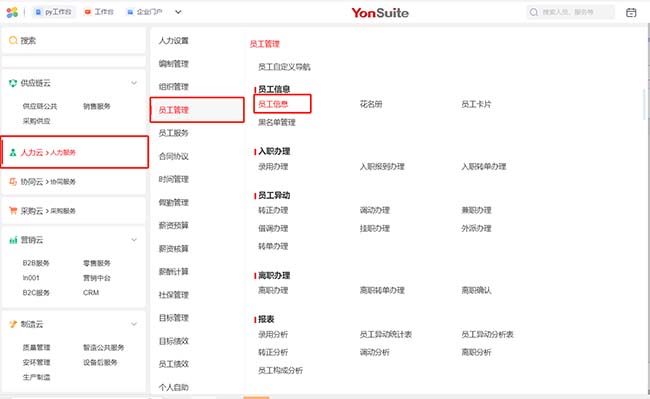The image size is (650, 399).
Task: Open 员工自定义导航
Action: [284, 67]
